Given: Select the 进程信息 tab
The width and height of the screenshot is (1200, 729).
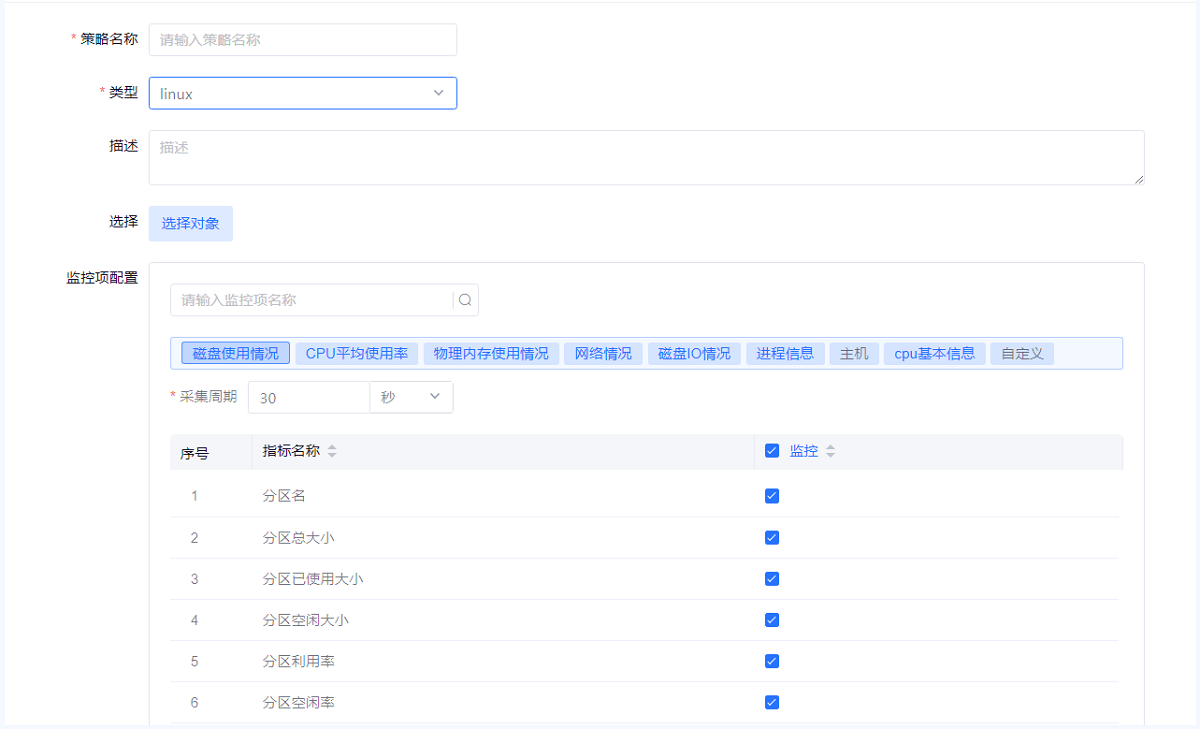Looking at the screenshot, I should (785, 353).
